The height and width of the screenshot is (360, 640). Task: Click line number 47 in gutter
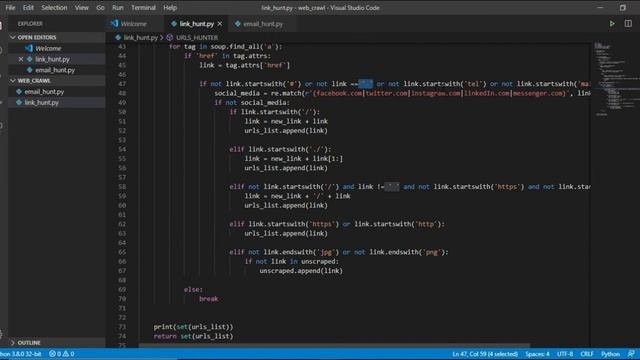pos(122,84)
